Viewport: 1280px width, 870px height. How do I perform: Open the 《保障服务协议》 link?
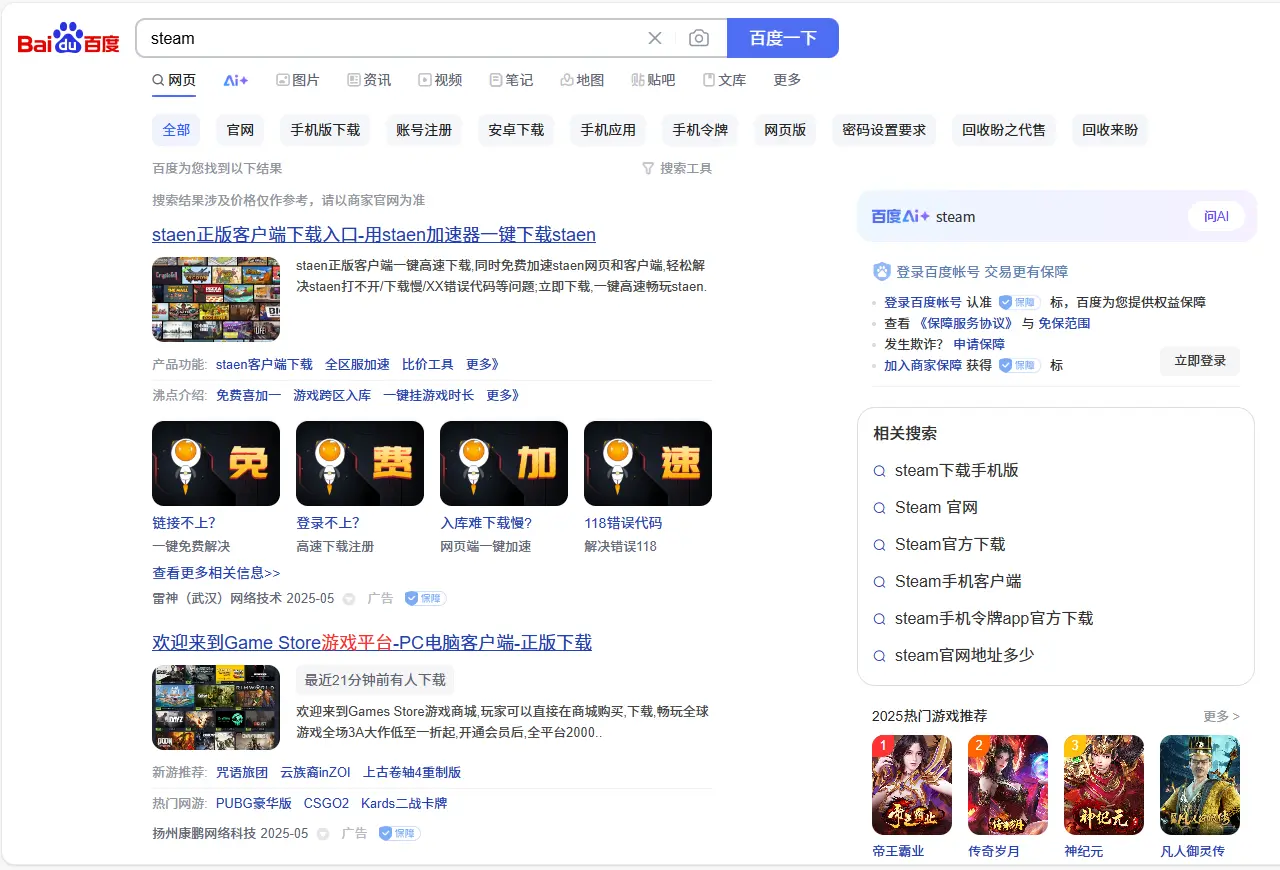click(x=966, y=324)
